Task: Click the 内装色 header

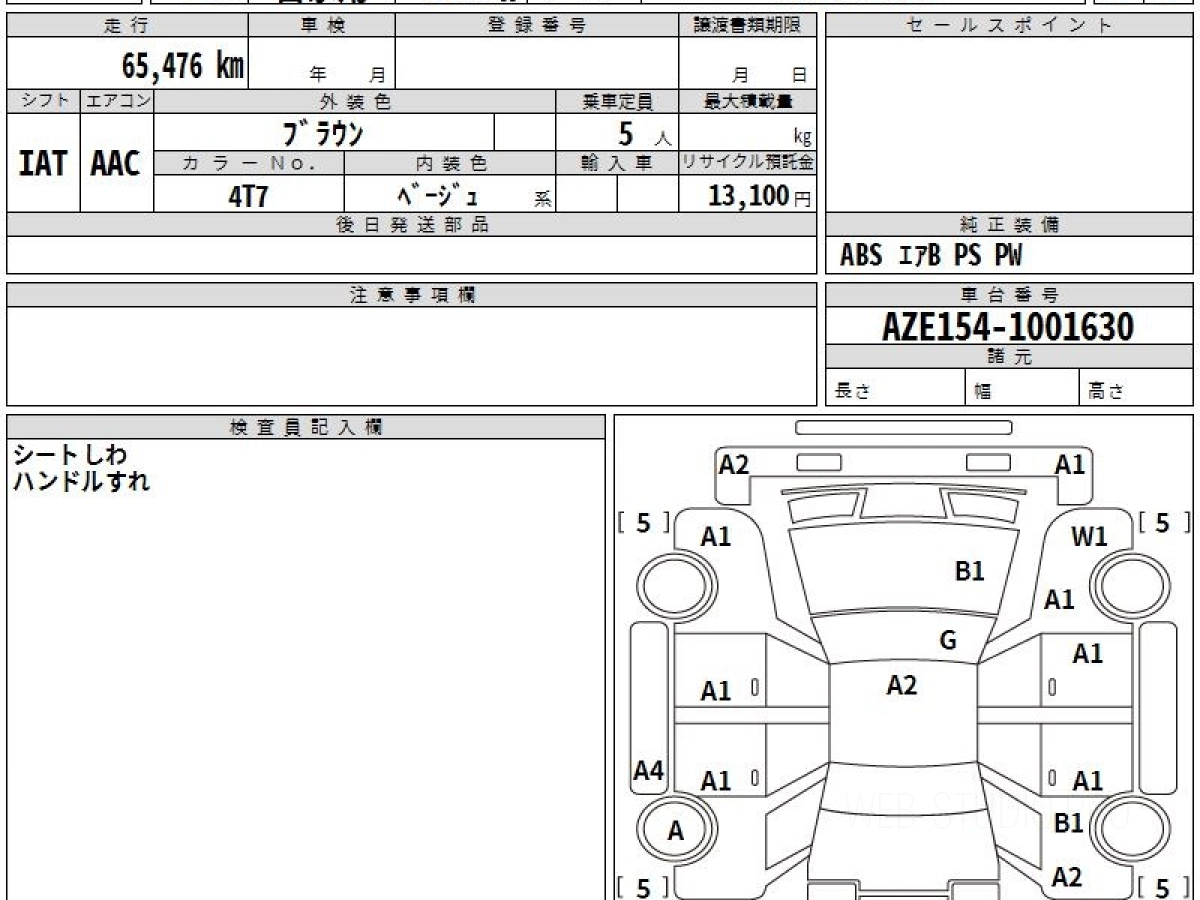Action: point(450,164)
